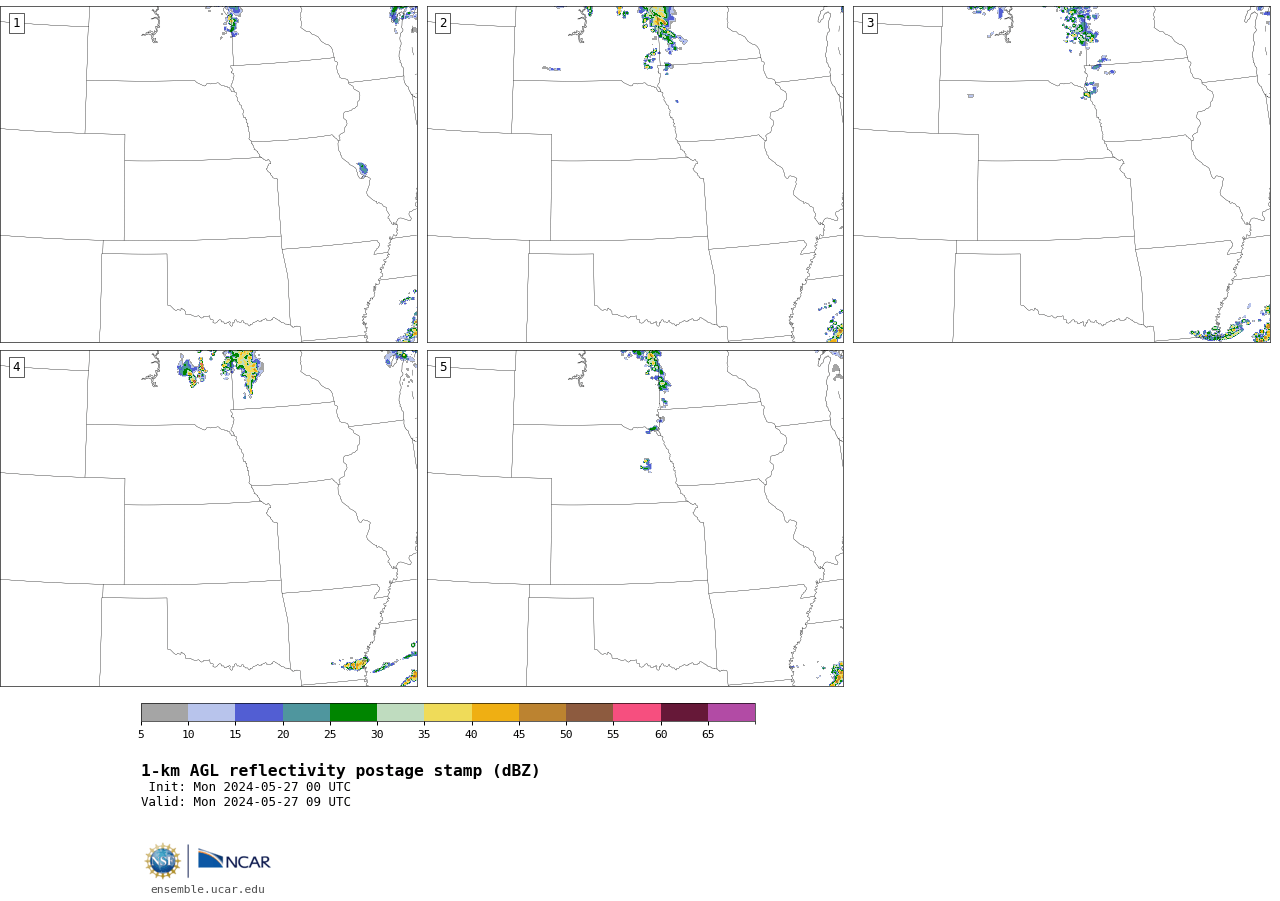Click the maroon 60-65 dBZ swatch

[684, 713]
